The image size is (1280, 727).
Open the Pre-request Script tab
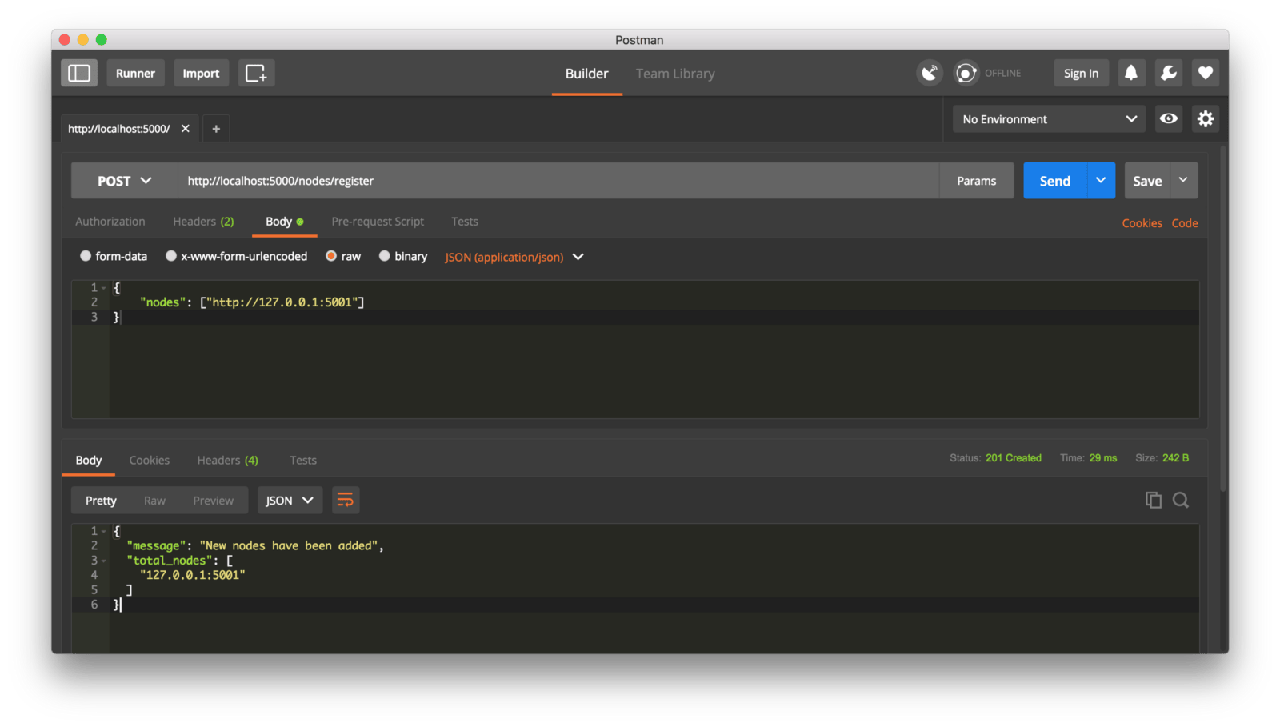click(x=377, y=222)
